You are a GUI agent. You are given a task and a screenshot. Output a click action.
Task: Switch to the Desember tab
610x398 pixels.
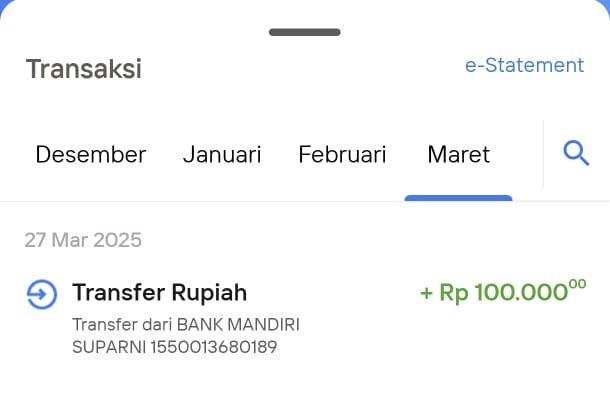[91, 154]
